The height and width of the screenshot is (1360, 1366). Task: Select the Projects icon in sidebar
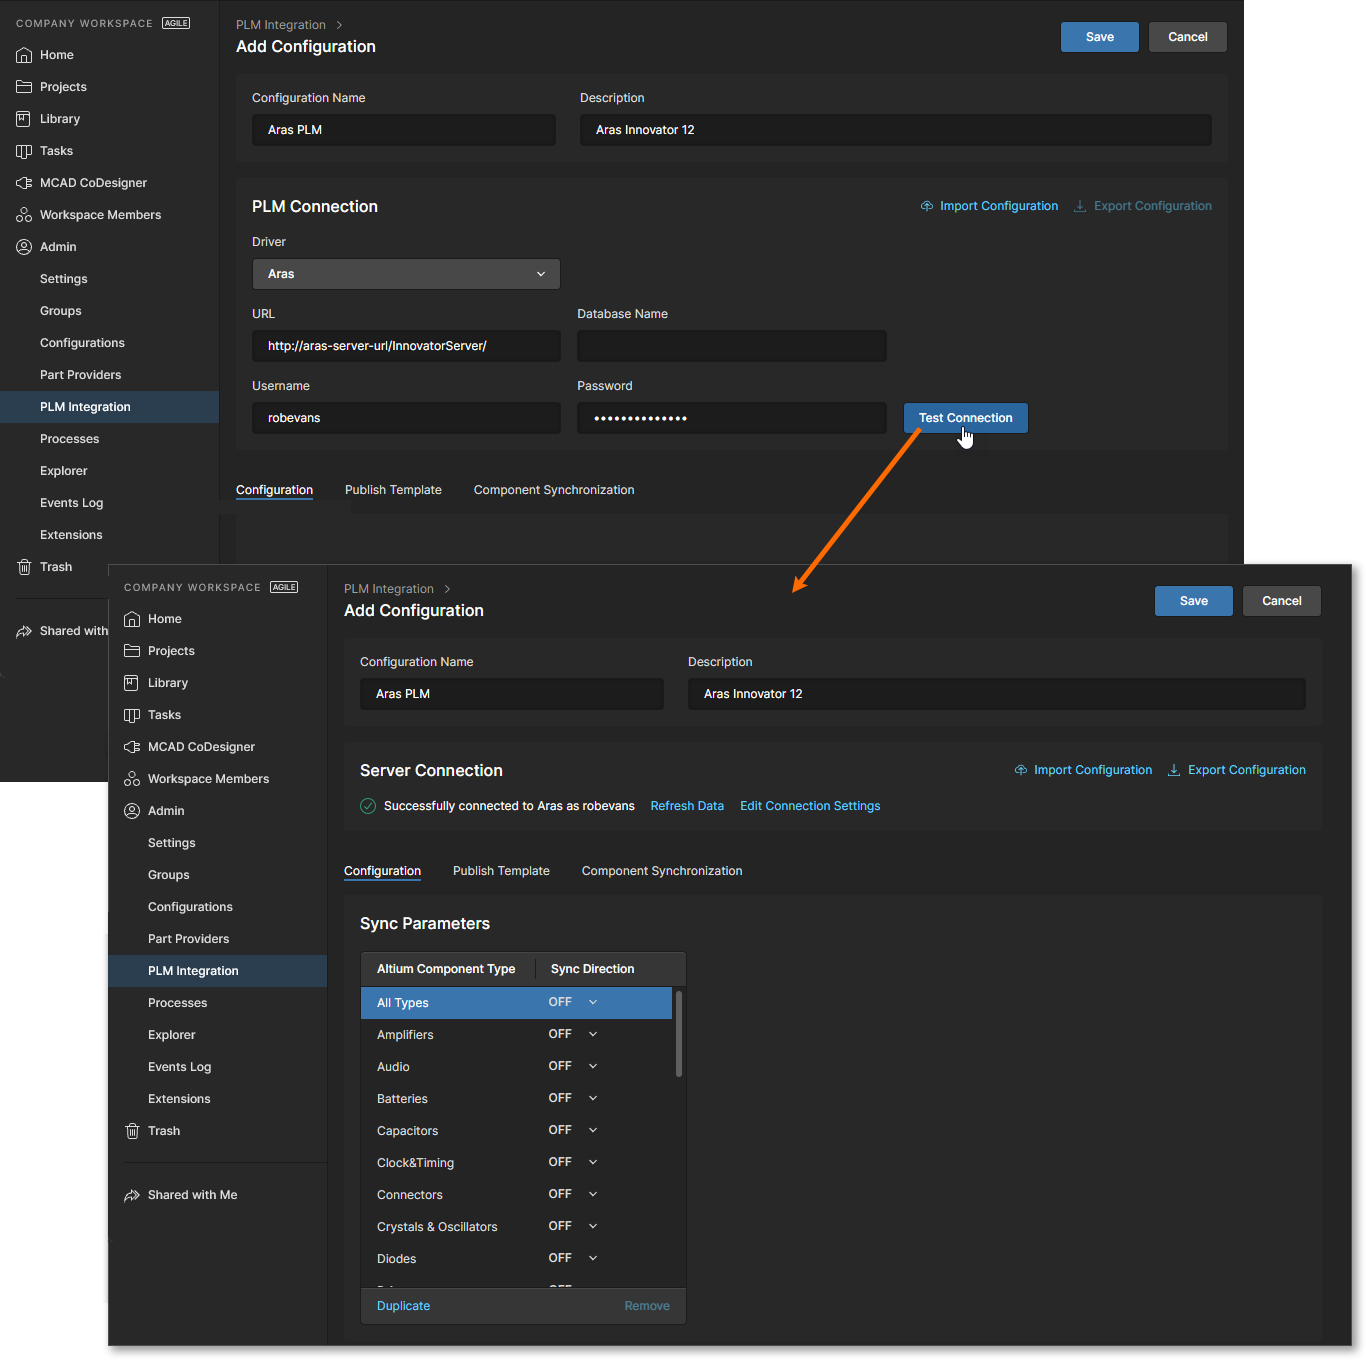(133, 651)
